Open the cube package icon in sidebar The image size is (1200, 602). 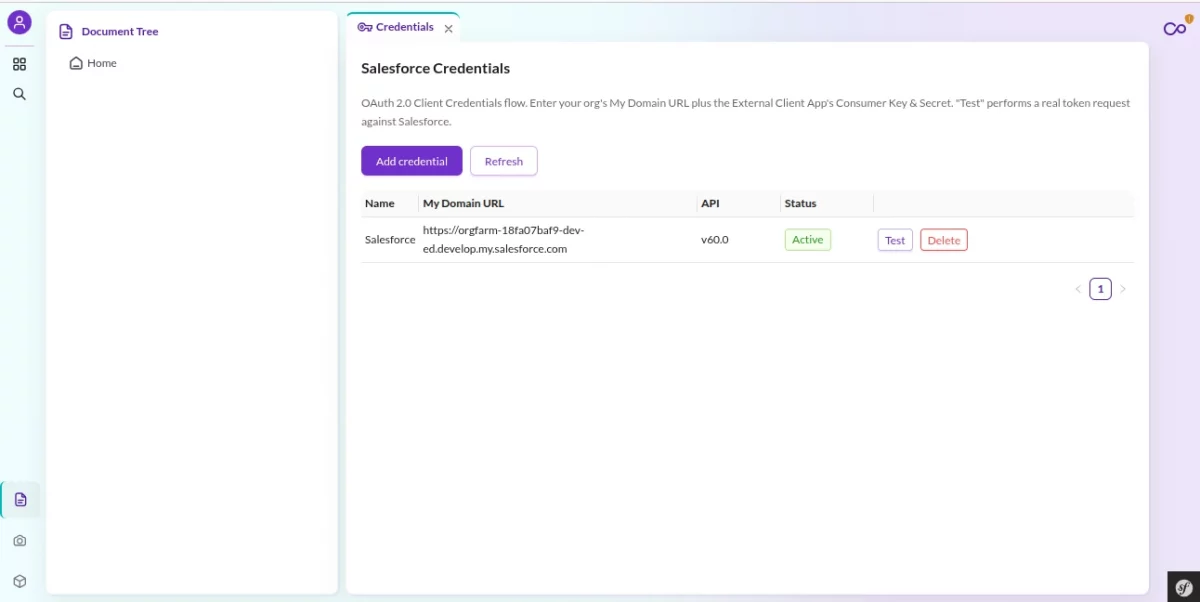[20, 581]
